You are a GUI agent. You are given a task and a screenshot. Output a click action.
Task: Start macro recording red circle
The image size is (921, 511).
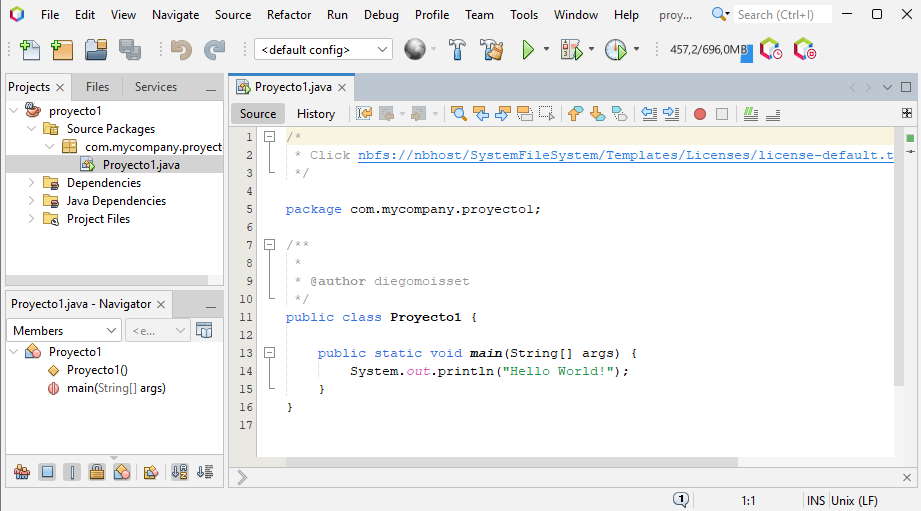[700, 114]
